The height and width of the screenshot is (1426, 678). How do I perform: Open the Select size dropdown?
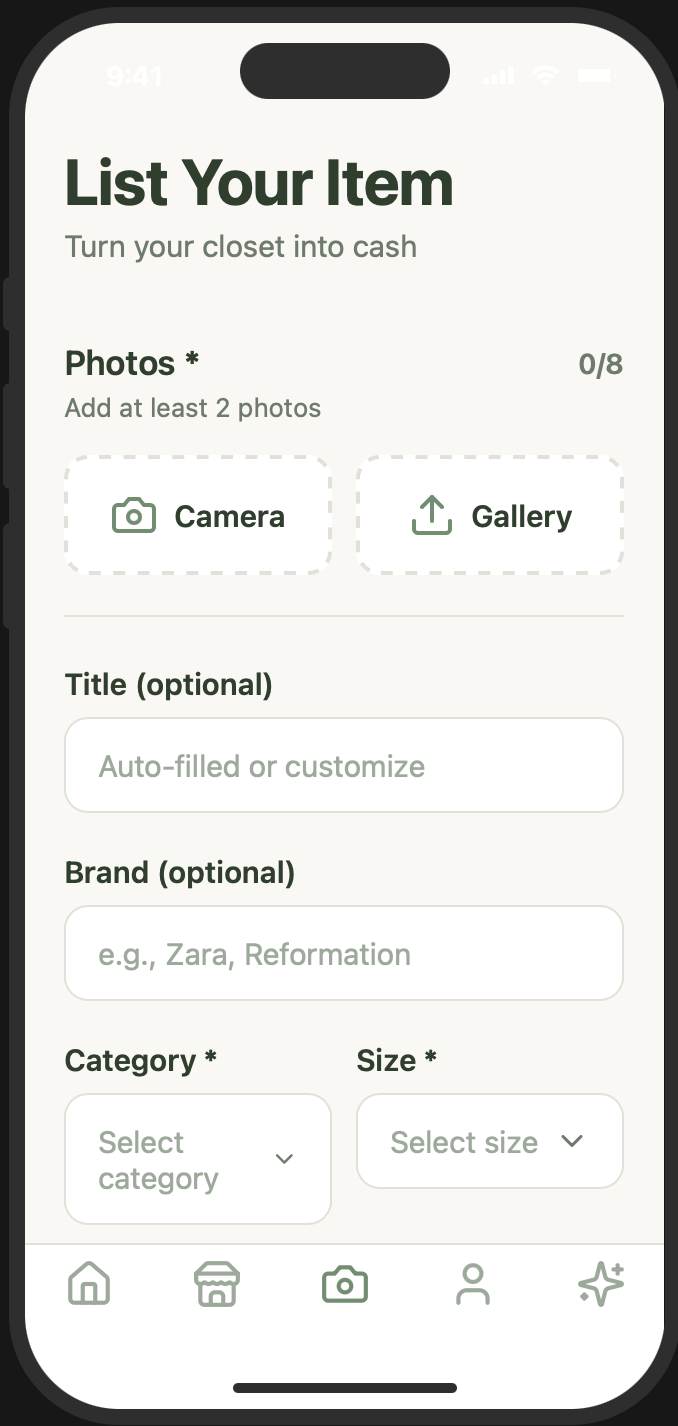pos(490,1141)
